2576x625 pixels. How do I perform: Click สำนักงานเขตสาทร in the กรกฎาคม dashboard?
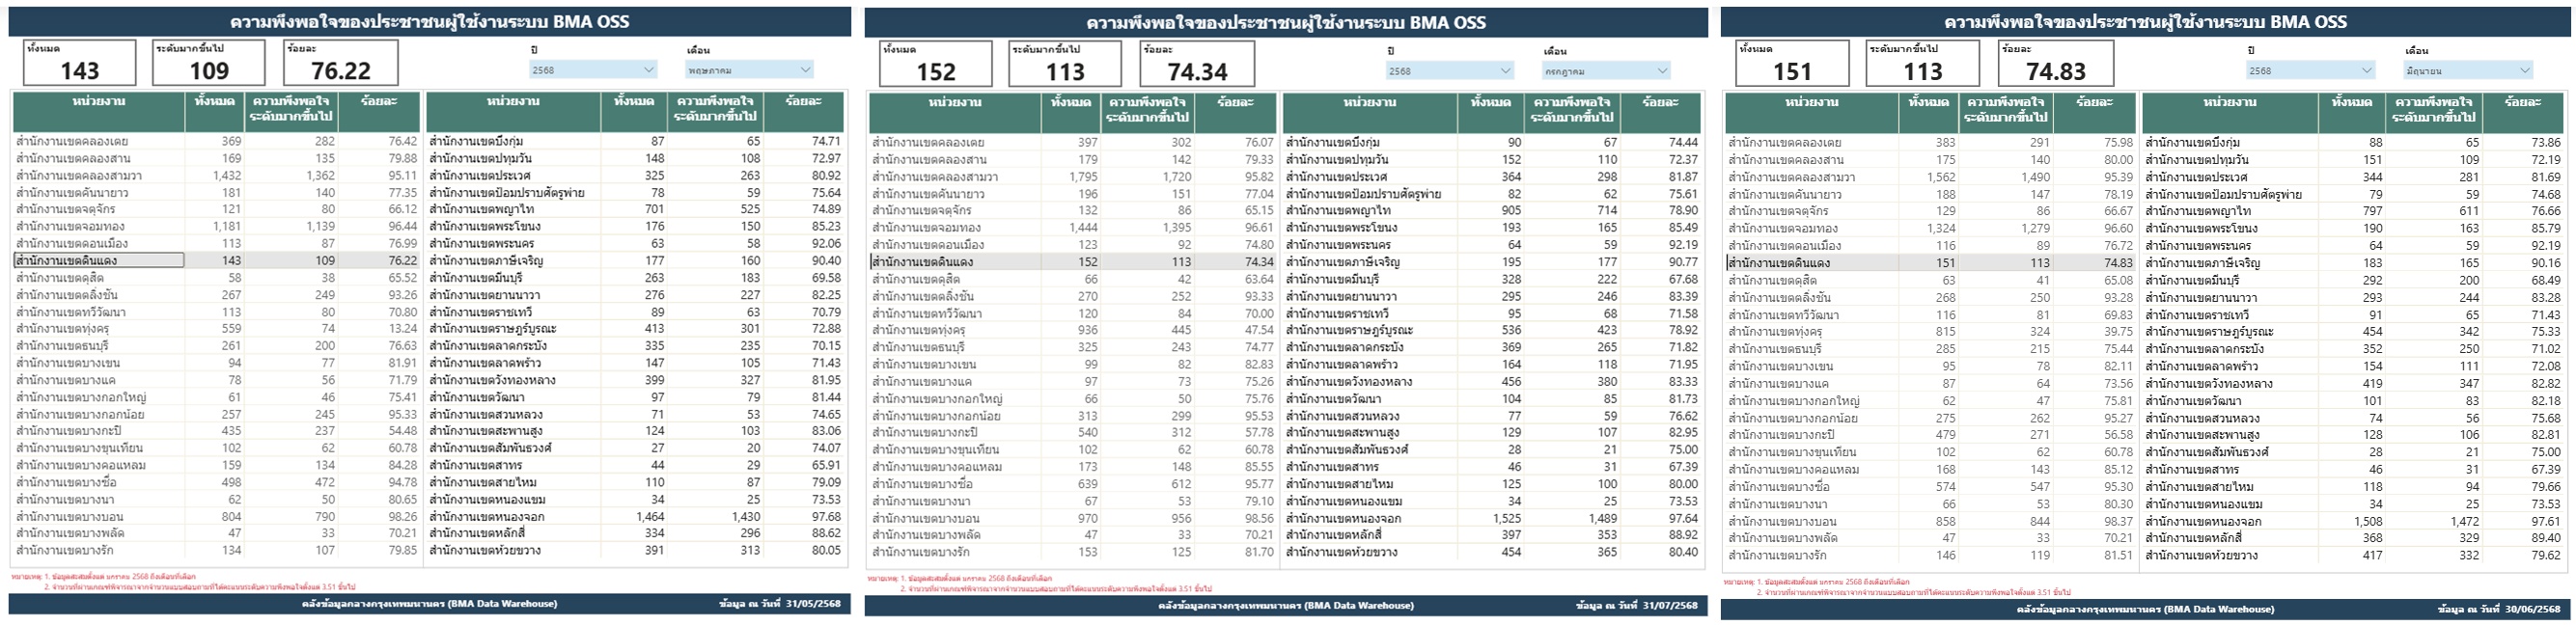(1332, 467)
